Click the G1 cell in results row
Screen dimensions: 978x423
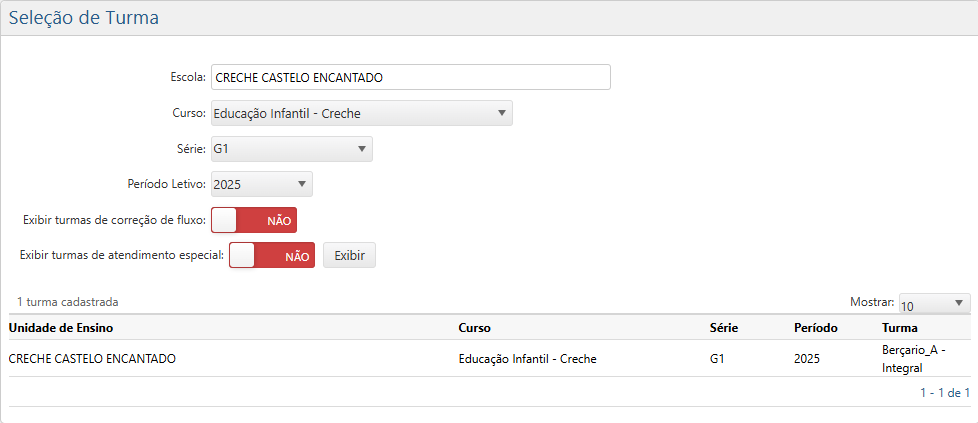pyautogui.click(x=717, y=358)
